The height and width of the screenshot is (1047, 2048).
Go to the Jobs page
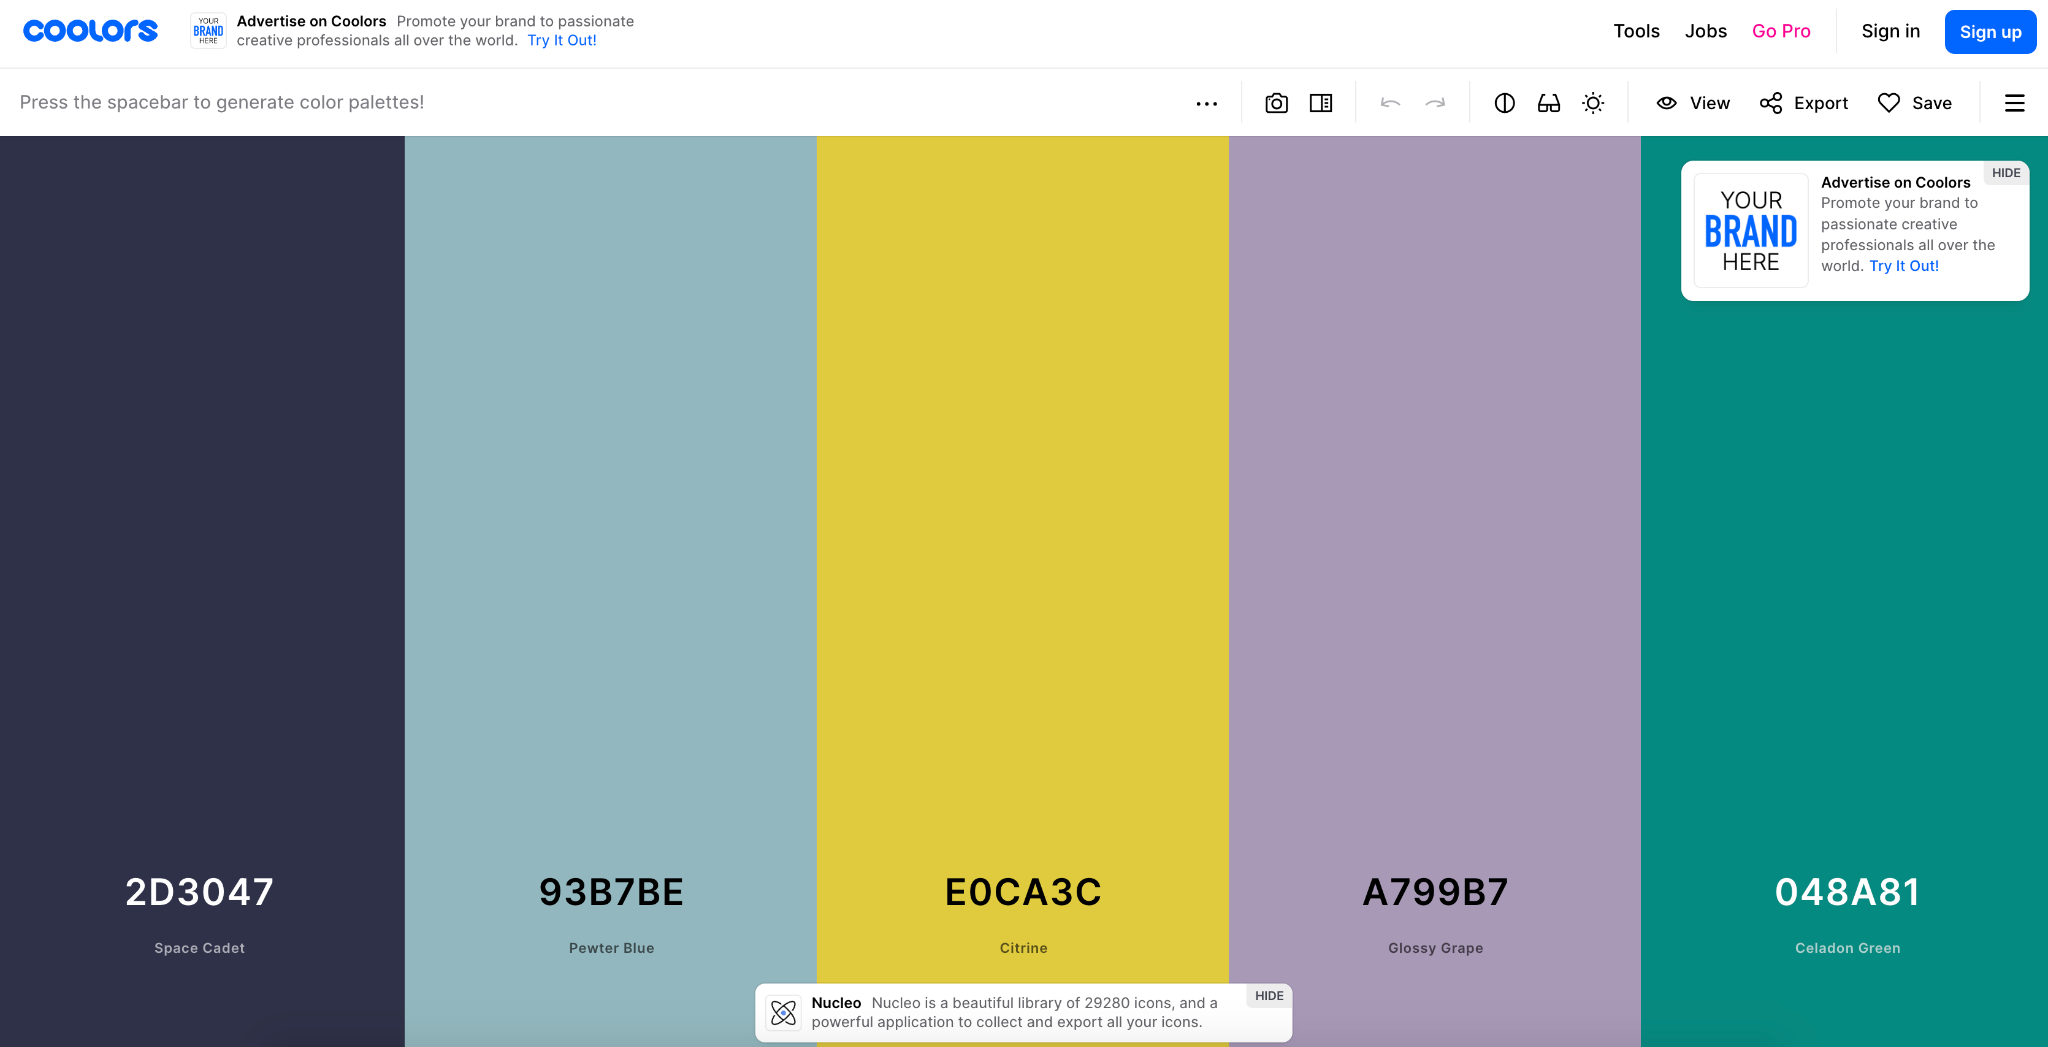1705,31
